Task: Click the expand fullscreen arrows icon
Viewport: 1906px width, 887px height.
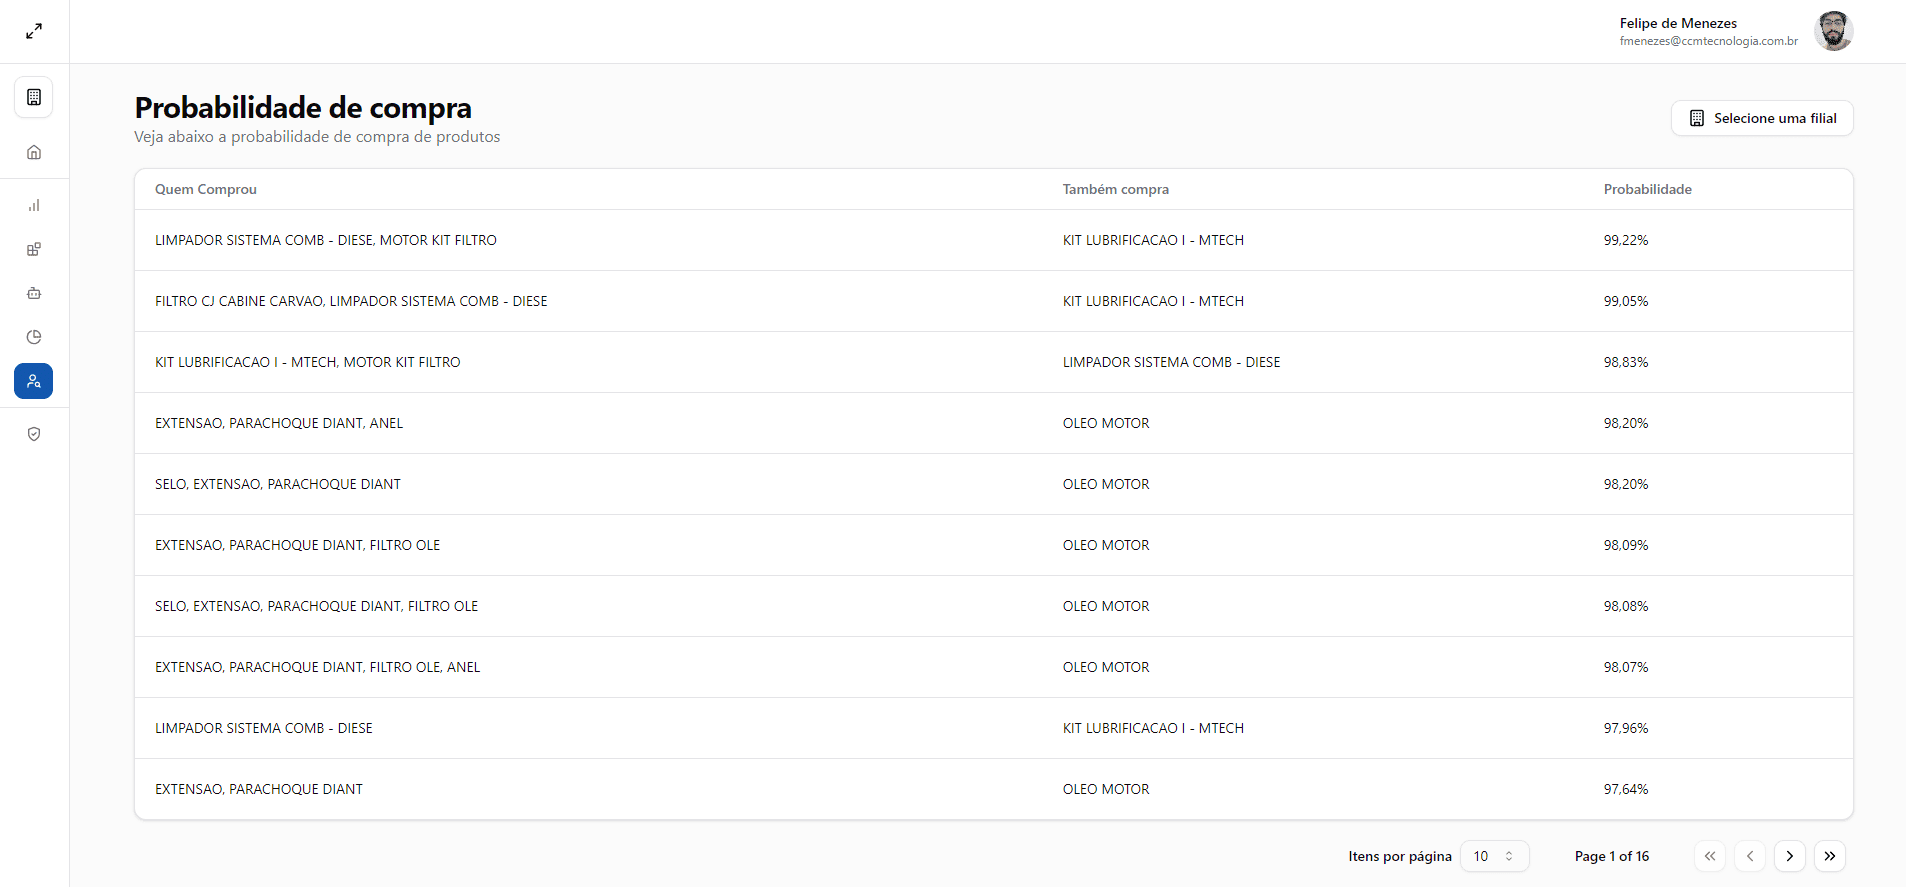Action: pyautogui.click(x=34, y=32)
